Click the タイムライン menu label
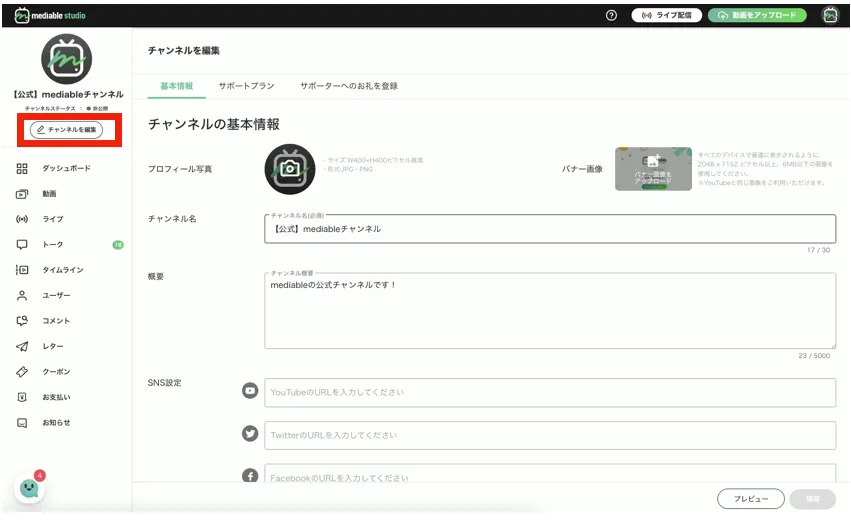Screen dimensions: 851x521 [x=63, y=270]
